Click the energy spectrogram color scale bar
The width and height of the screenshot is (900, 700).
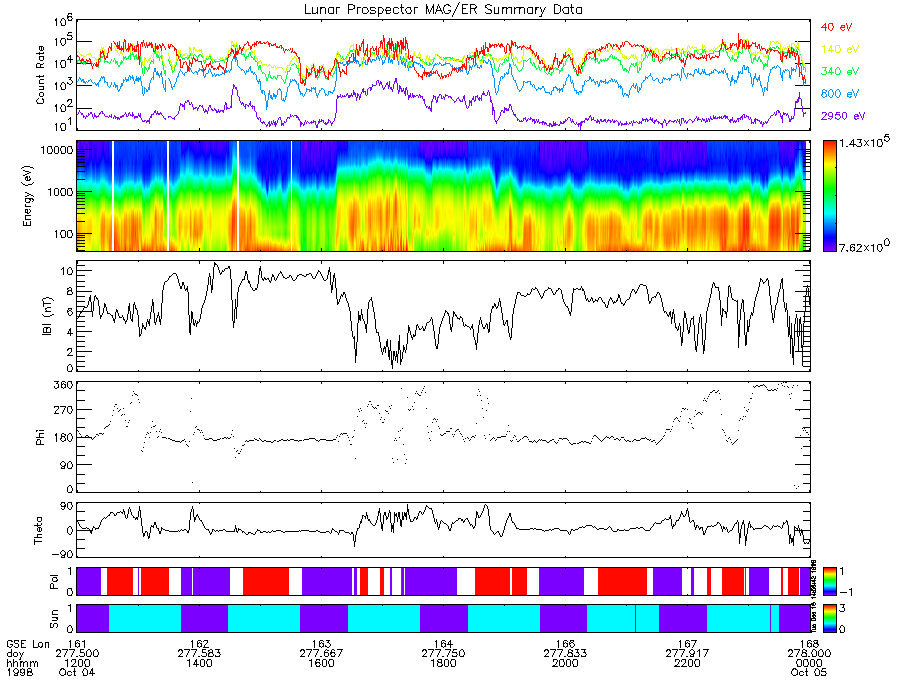[x=829, y=196]
